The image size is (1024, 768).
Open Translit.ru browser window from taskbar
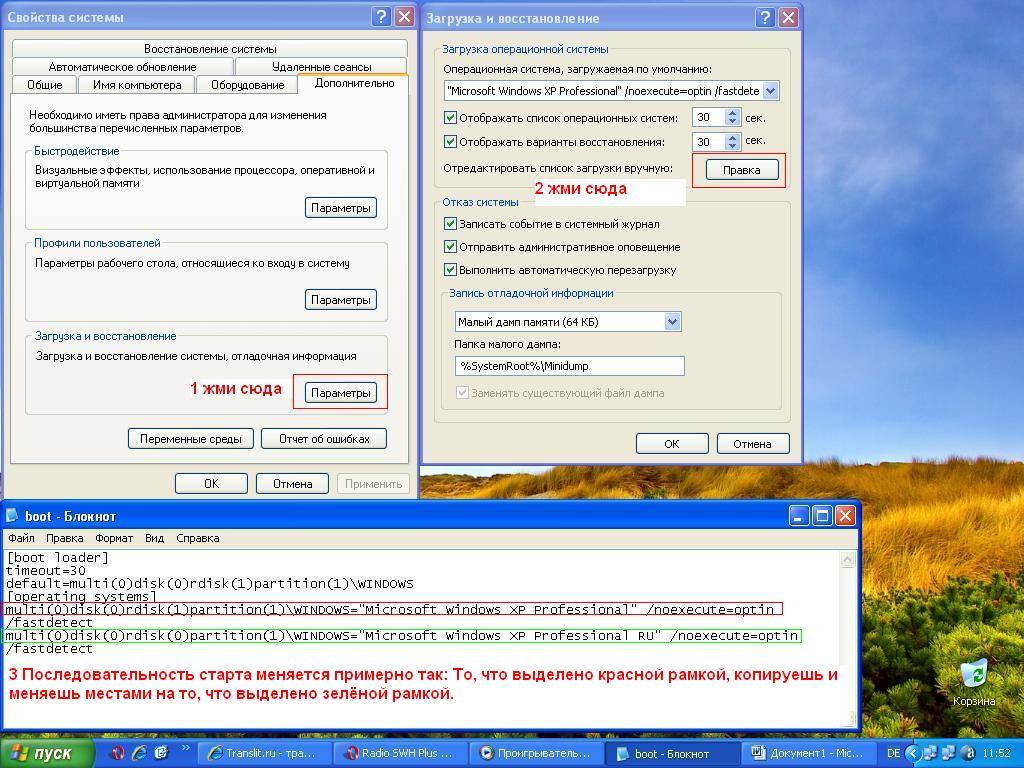point(262,753)
